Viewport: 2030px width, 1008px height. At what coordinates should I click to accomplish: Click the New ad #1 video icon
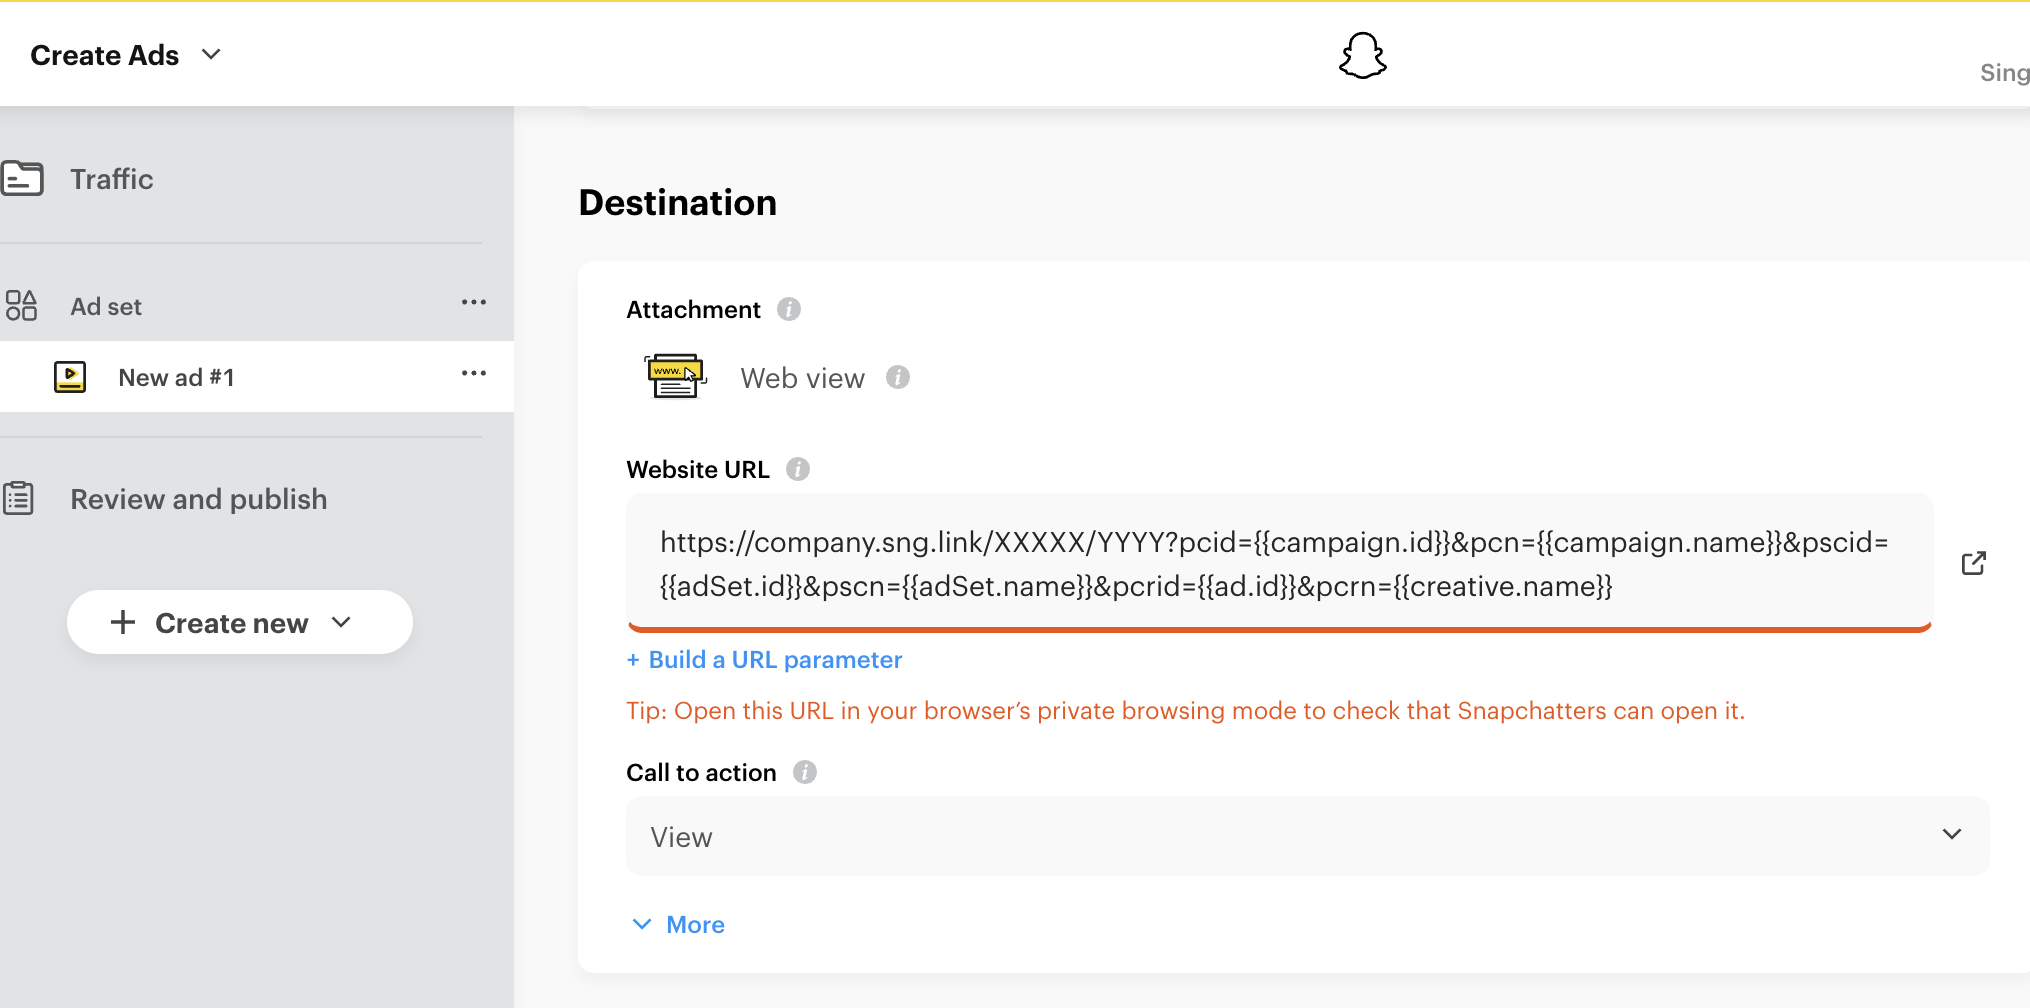pyautogui.click(x=70, y=377)
